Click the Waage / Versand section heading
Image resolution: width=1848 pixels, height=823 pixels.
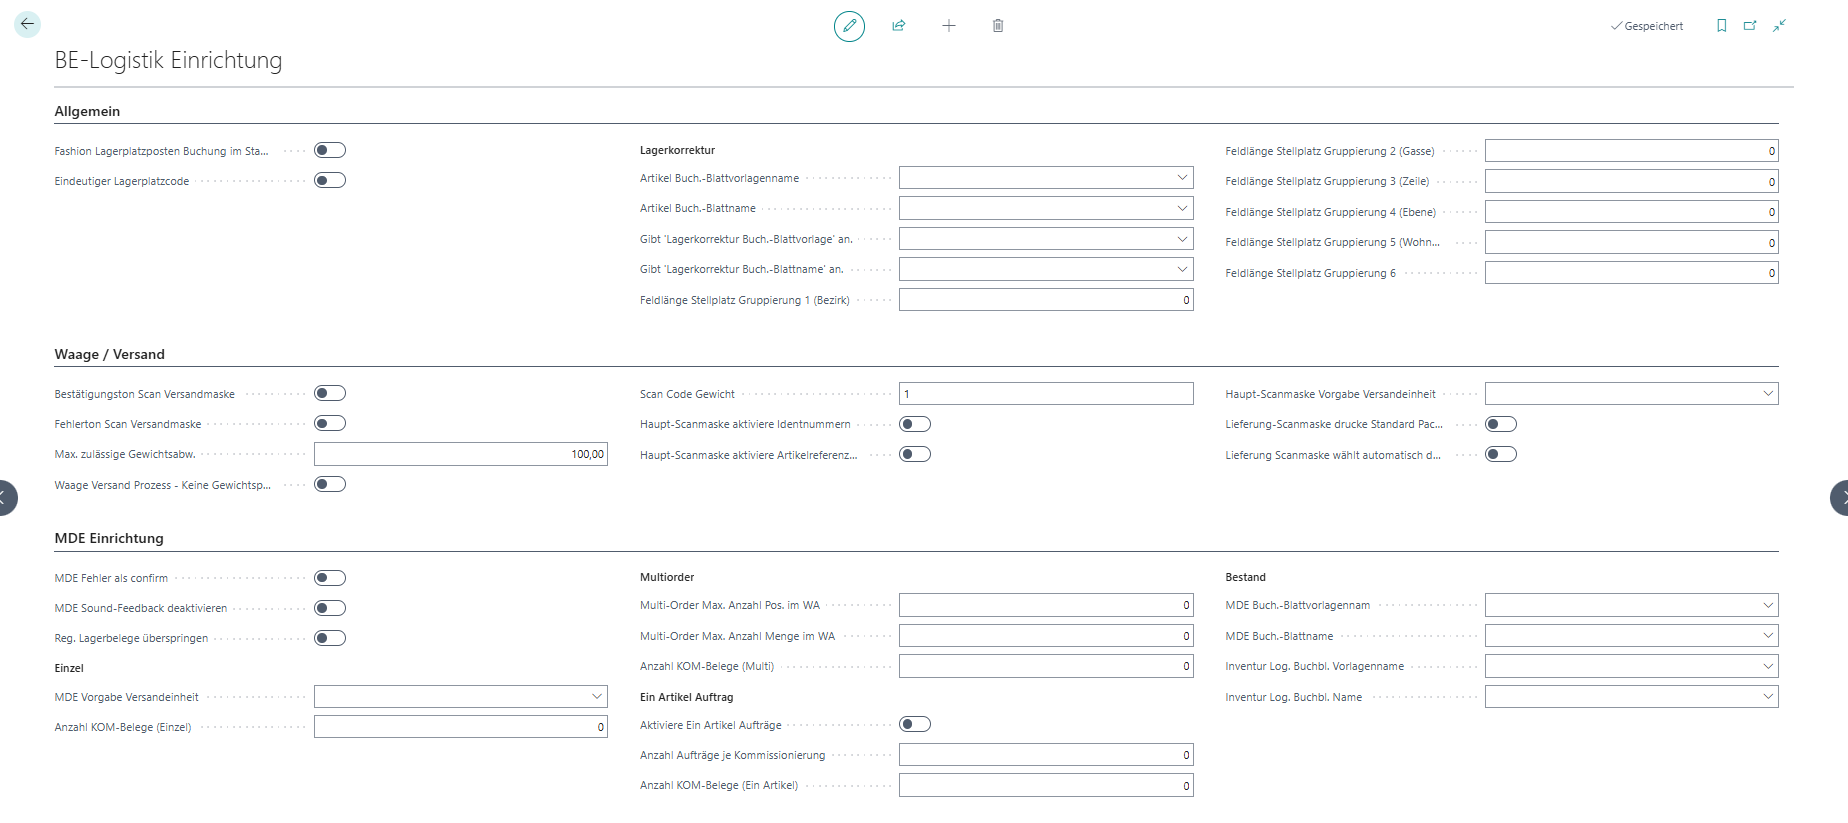tap(109, 354)
